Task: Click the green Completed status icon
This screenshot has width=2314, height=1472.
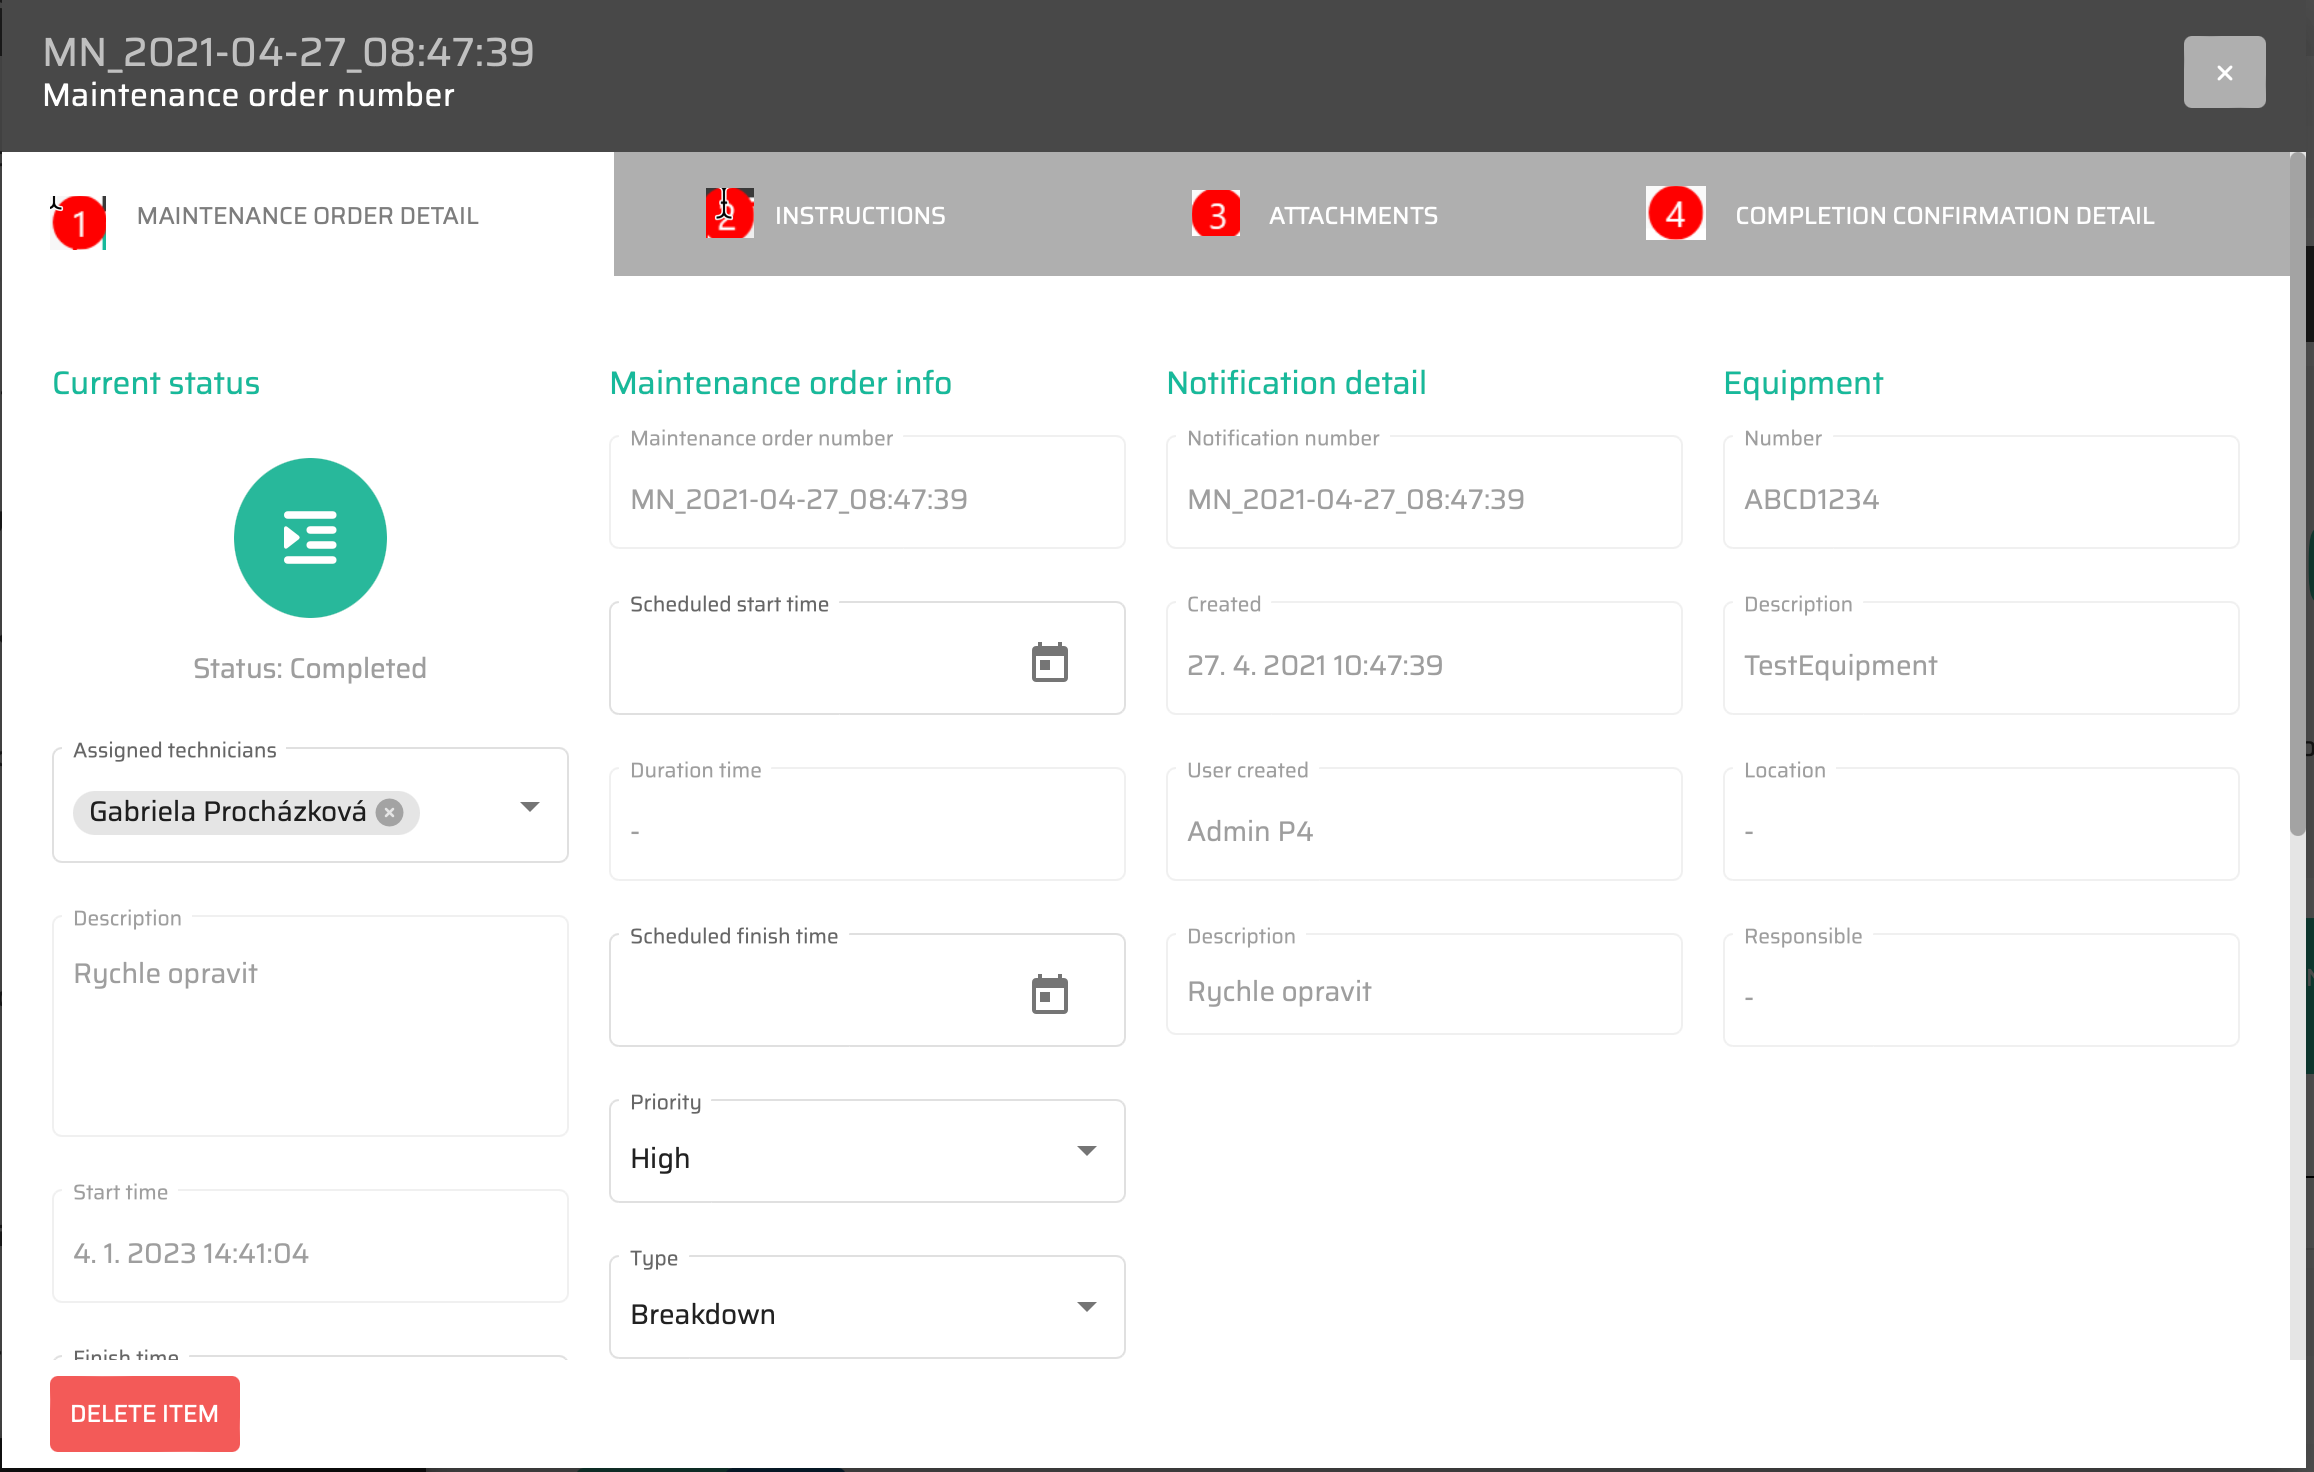Action: tap(310, 538)
